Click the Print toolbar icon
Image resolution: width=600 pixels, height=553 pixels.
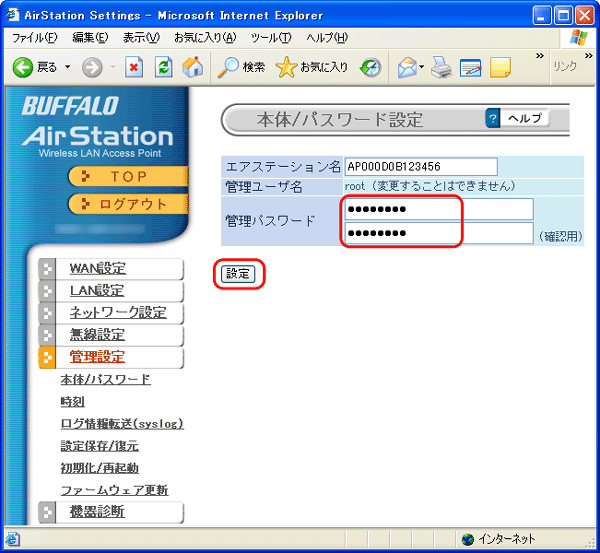pyautogui.click(x=442, y=67)
